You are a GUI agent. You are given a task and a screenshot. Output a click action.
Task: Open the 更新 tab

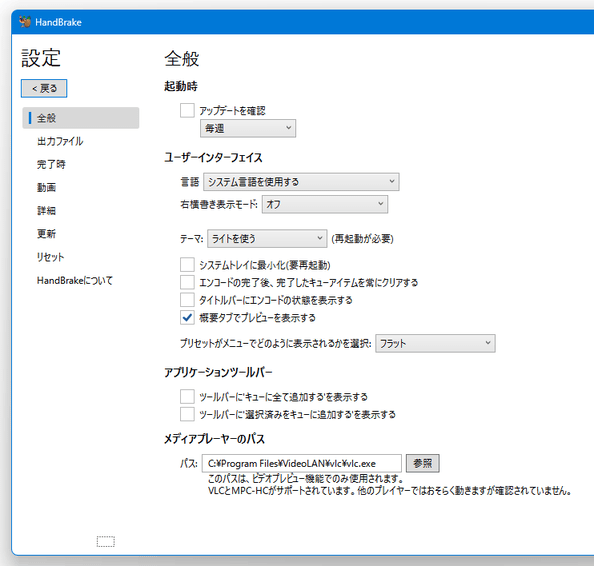tap(46, 234)
